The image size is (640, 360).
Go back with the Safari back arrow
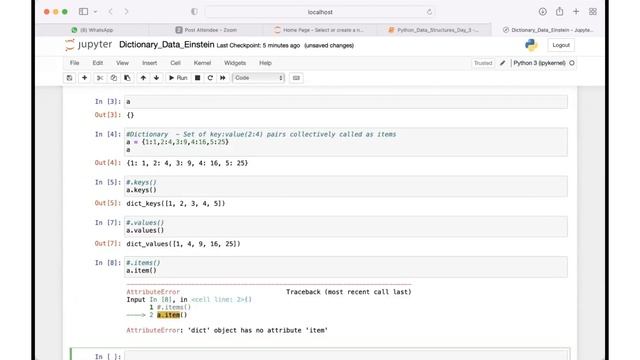(x=111, y=11)
